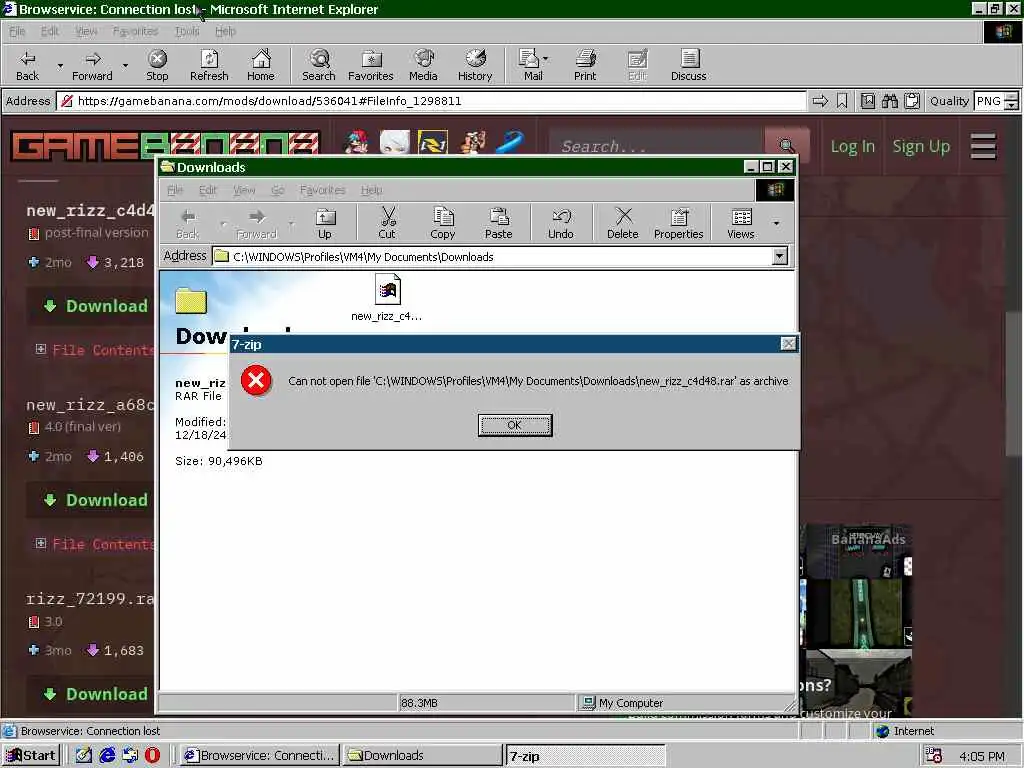
Task: Expand File Contents under new_rizz_c4d4
Action: (40, 349)
